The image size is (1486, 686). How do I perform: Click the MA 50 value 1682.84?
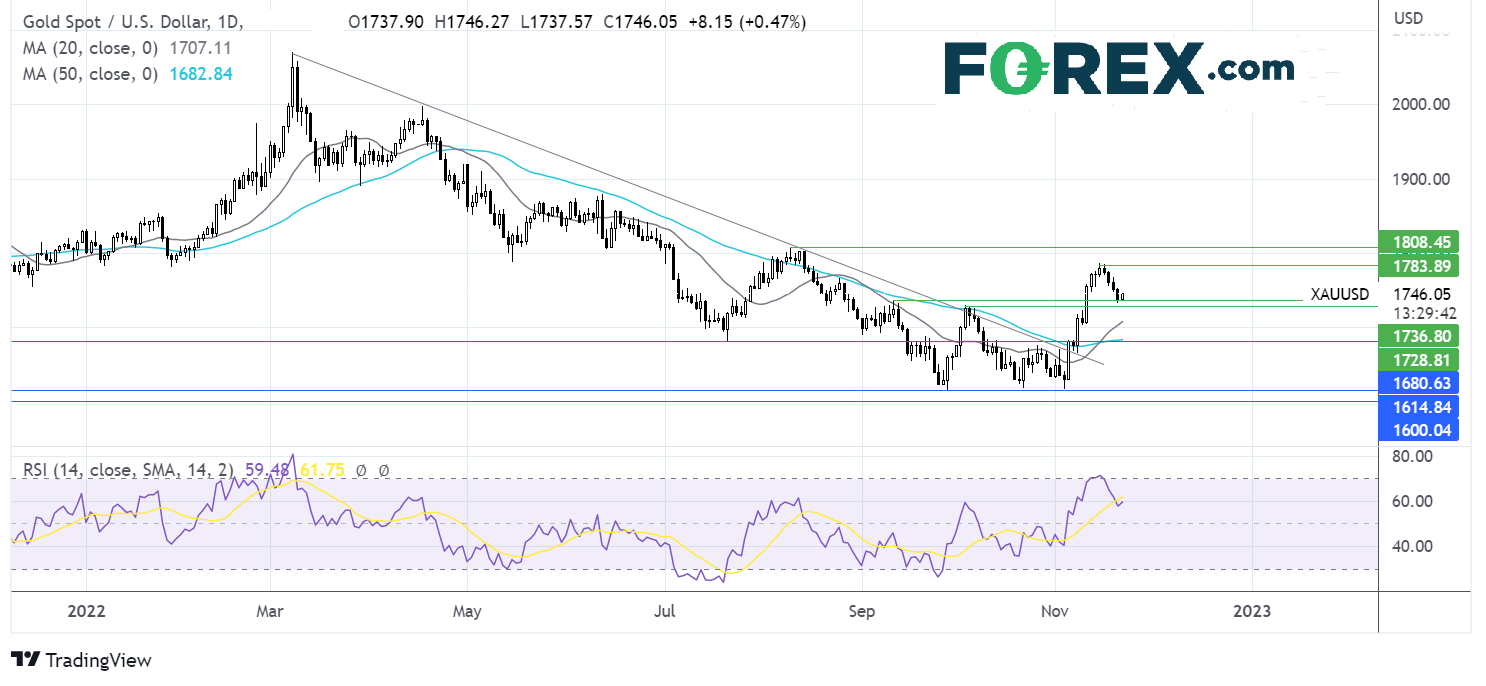pos(203,73)
